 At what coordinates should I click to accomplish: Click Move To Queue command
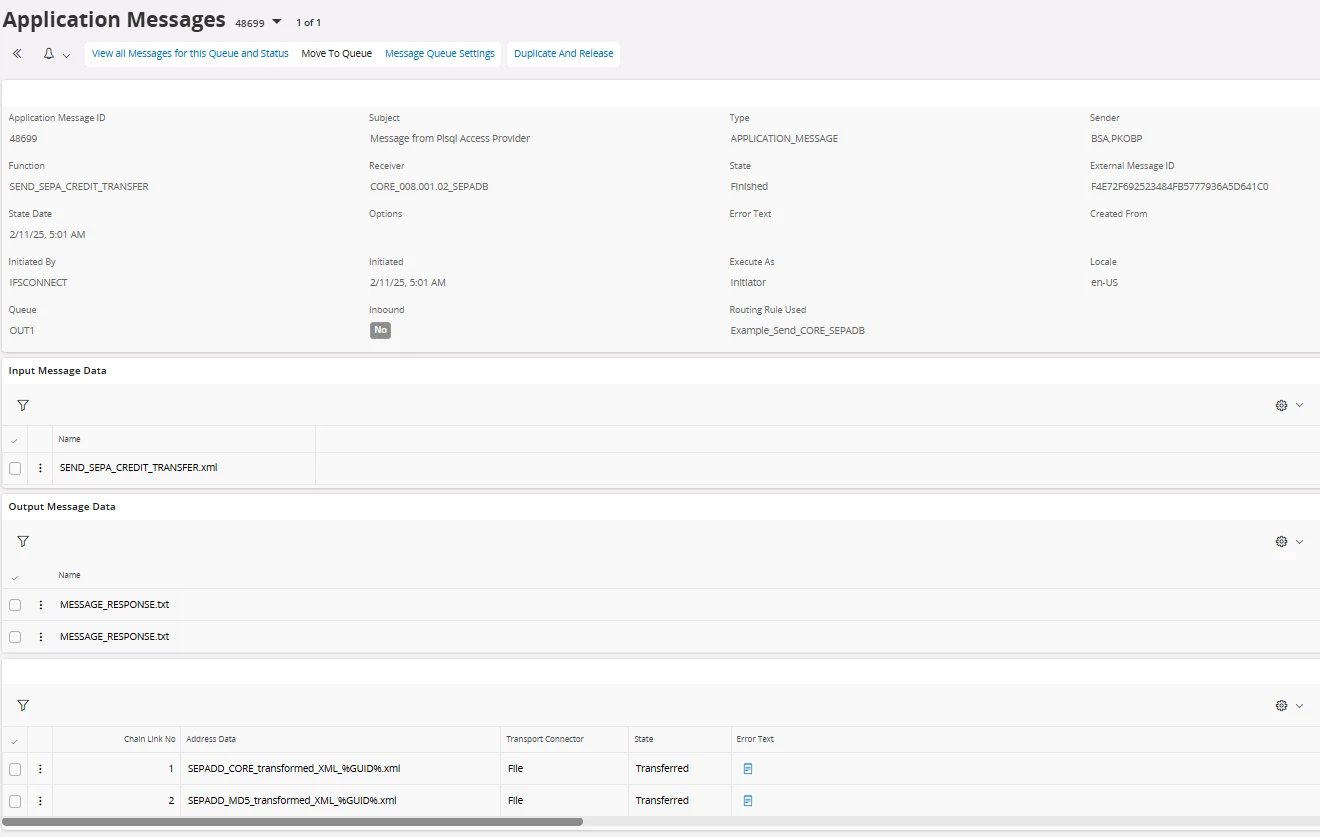(x=336, y=54)
